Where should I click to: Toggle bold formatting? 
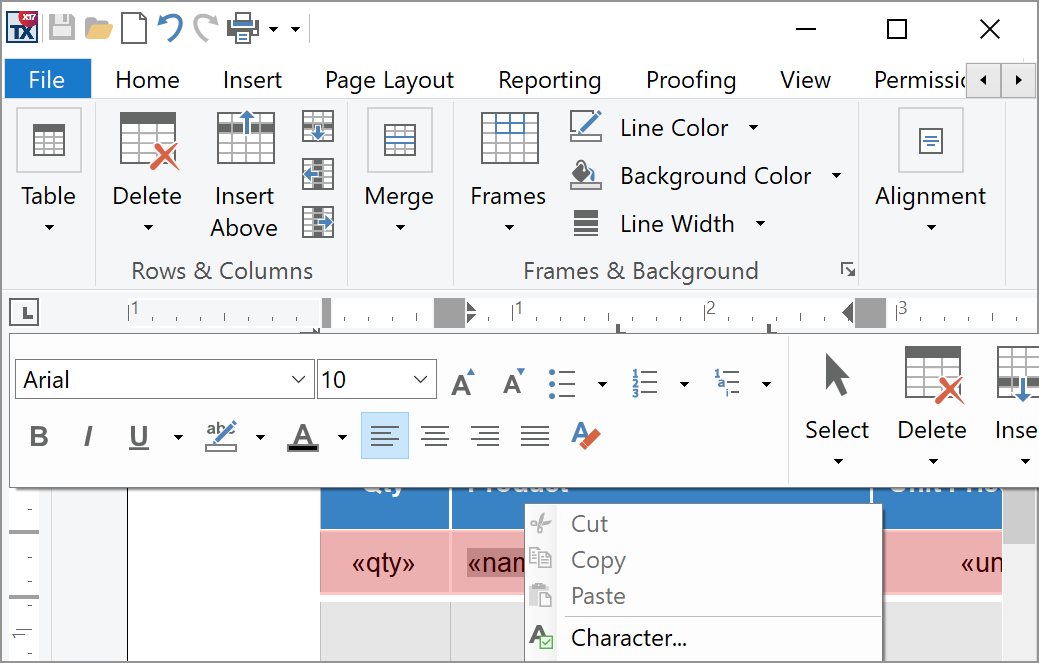tap(39, 436)
